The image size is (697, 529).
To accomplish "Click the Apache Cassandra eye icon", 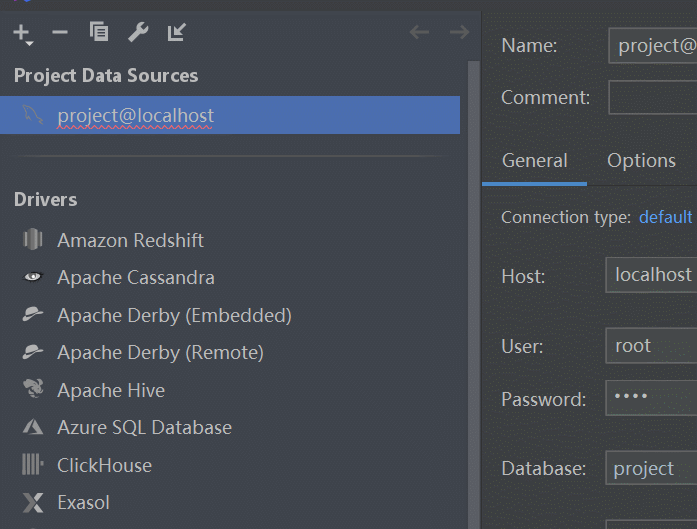I will [32, 277].
